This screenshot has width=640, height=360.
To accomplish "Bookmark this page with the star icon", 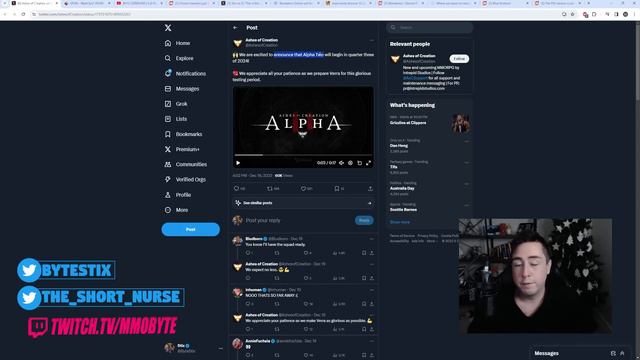I will tap(573, 14).
